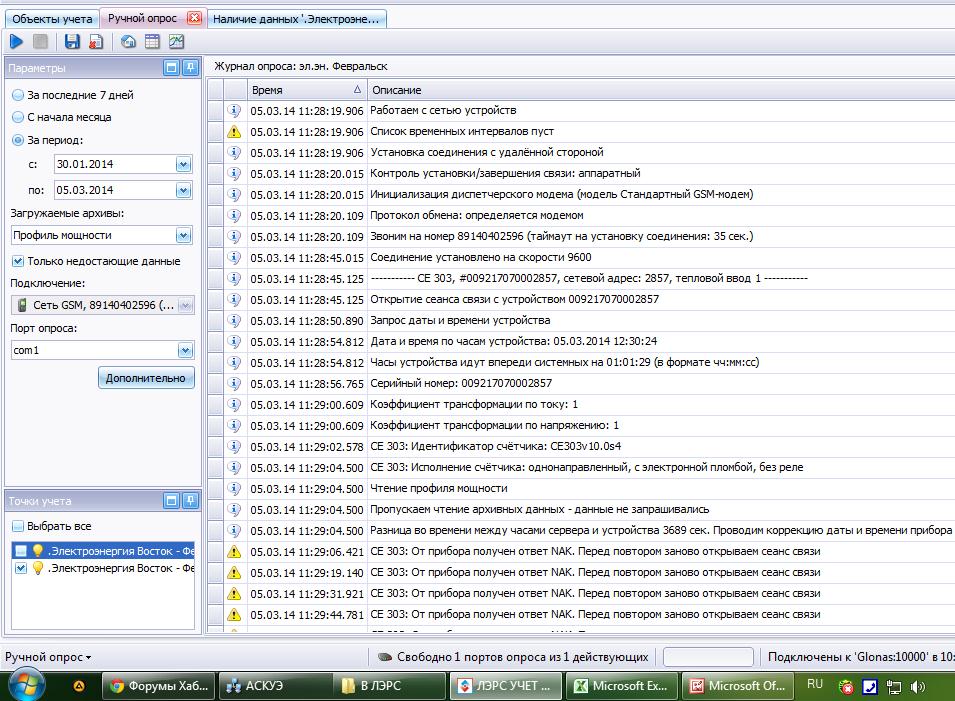955x701 pixels.
Task: Maximize the Параметры panel
Action: 172,68
